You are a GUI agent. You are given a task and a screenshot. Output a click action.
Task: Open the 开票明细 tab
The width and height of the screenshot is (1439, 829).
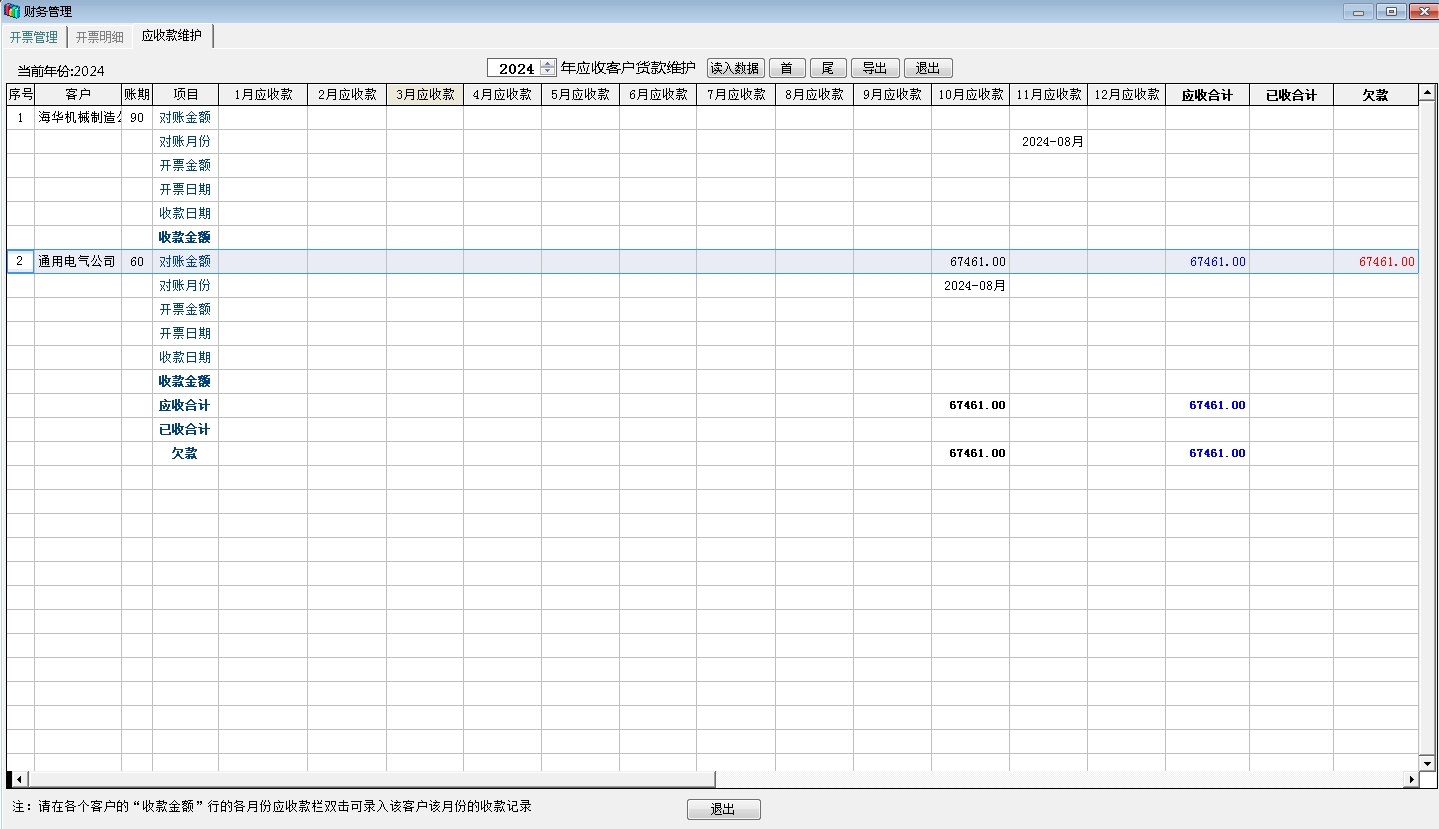(100, 37)
